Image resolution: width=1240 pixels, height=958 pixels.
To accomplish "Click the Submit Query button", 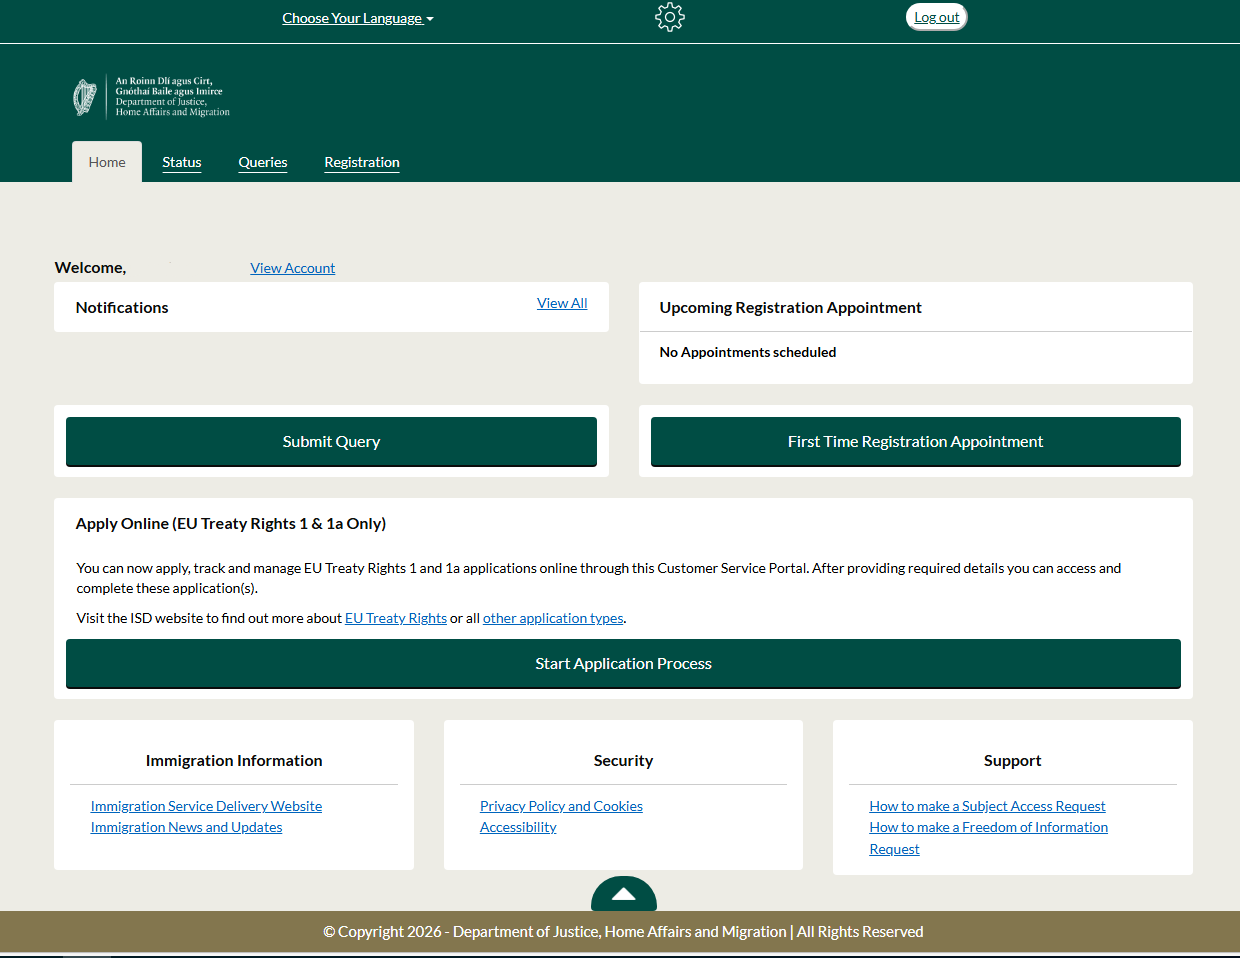I will pyautogui.click(x=331, y=441).
